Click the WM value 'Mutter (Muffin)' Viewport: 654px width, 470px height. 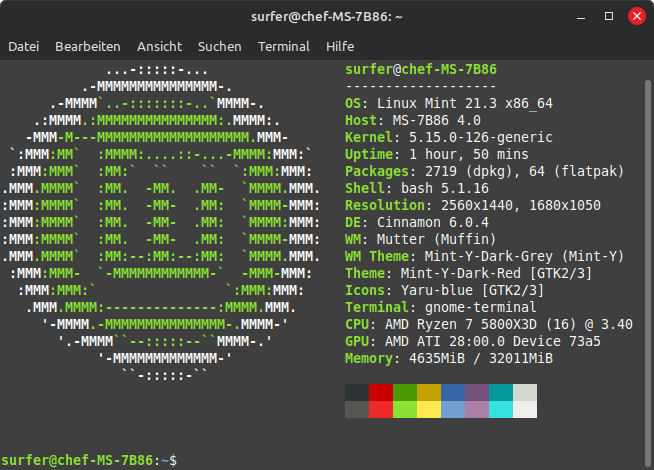pos(436,239)
